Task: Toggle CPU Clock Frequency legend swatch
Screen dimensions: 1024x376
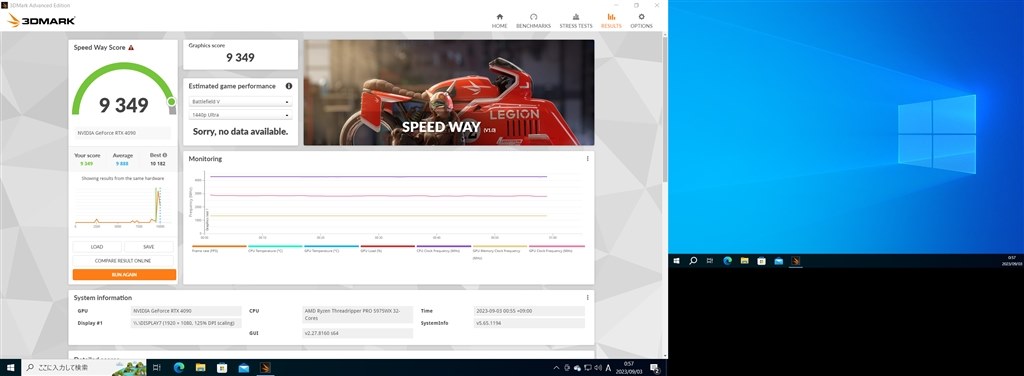Action: (443, 246)
